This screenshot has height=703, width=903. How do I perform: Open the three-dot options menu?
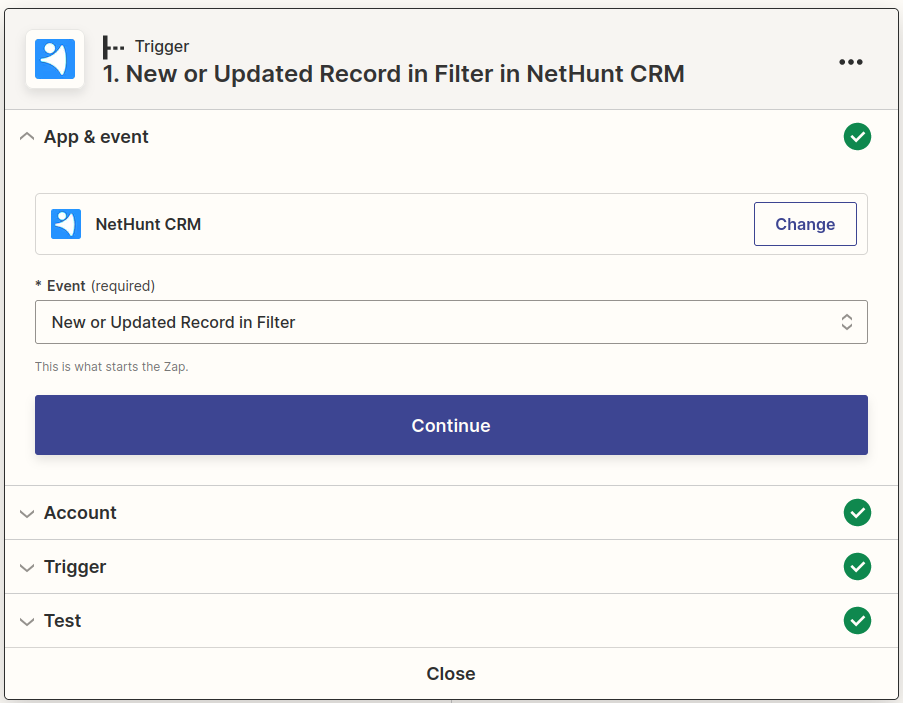click(x=851, y=61)
